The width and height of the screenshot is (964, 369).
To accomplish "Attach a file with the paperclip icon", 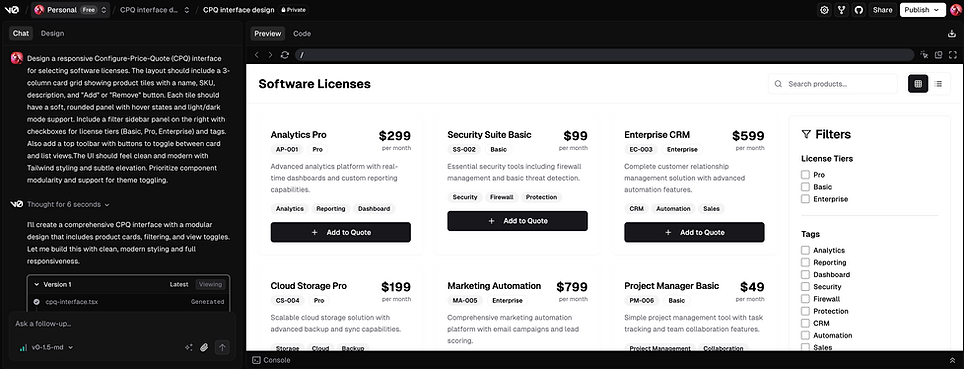I will tap(205, 347).
